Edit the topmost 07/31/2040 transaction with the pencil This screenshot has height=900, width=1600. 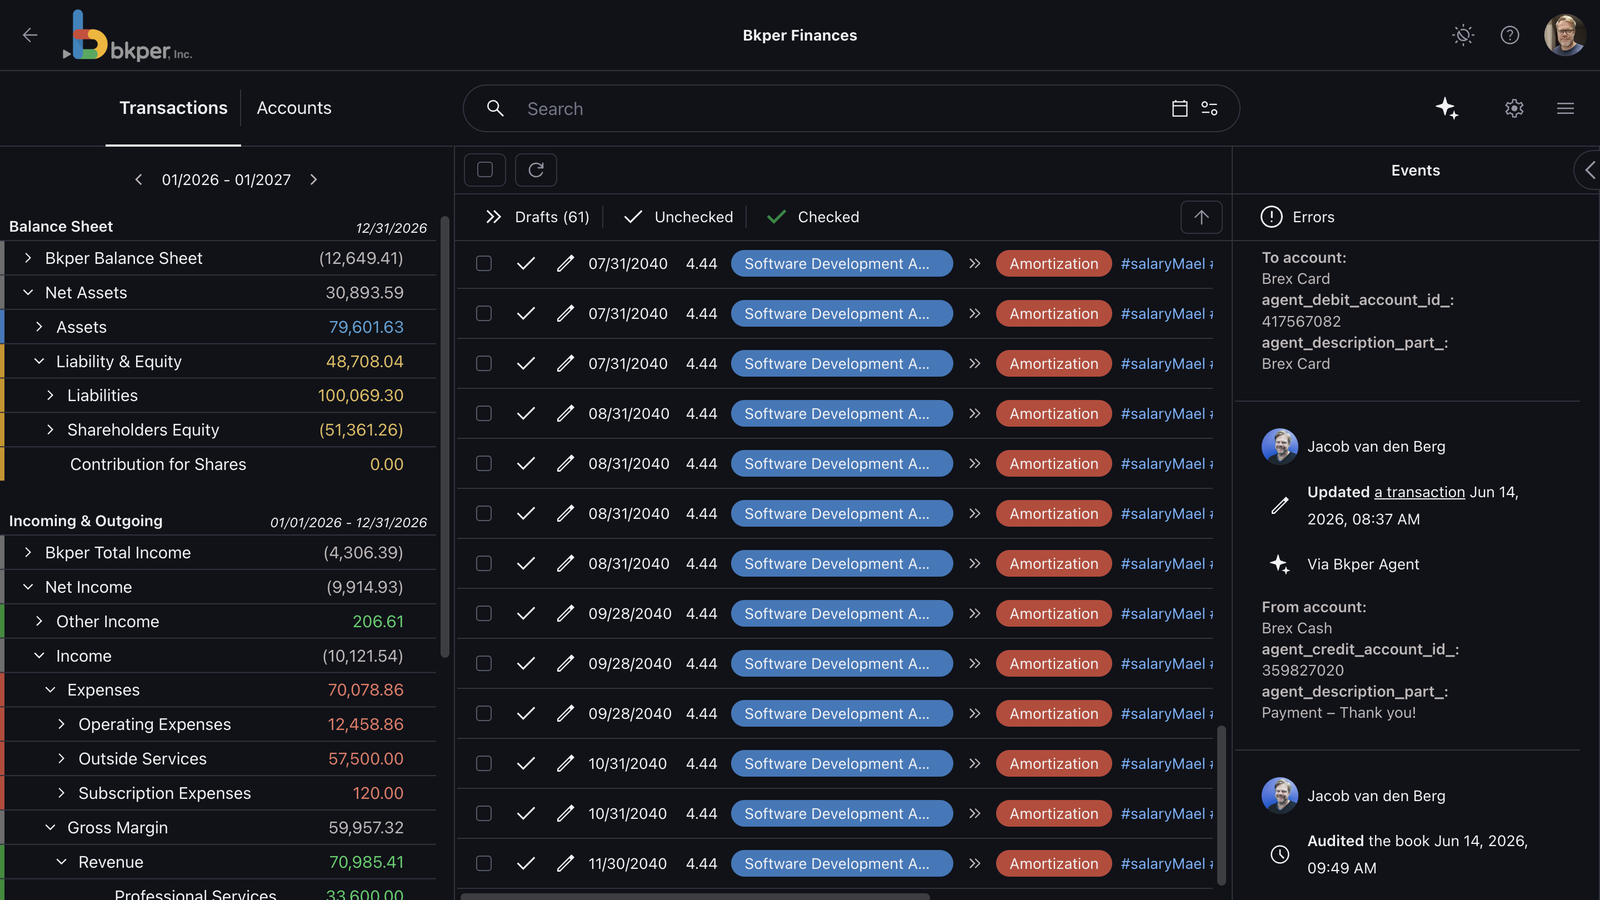[x=565, y=263]
